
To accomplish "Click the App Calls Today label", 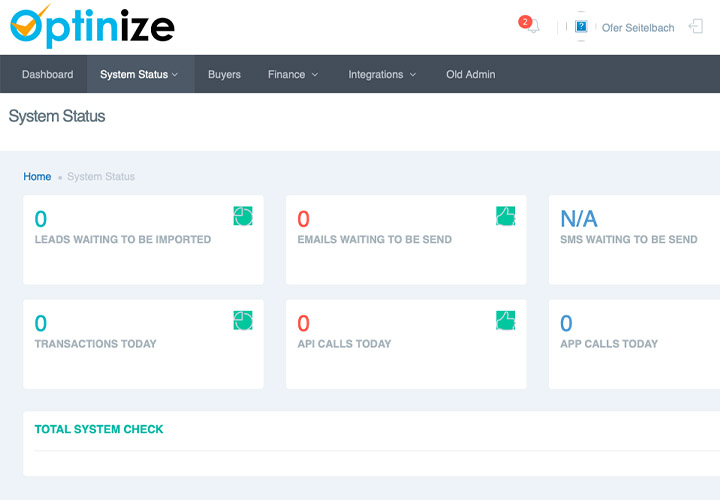I will pos(609,344).
